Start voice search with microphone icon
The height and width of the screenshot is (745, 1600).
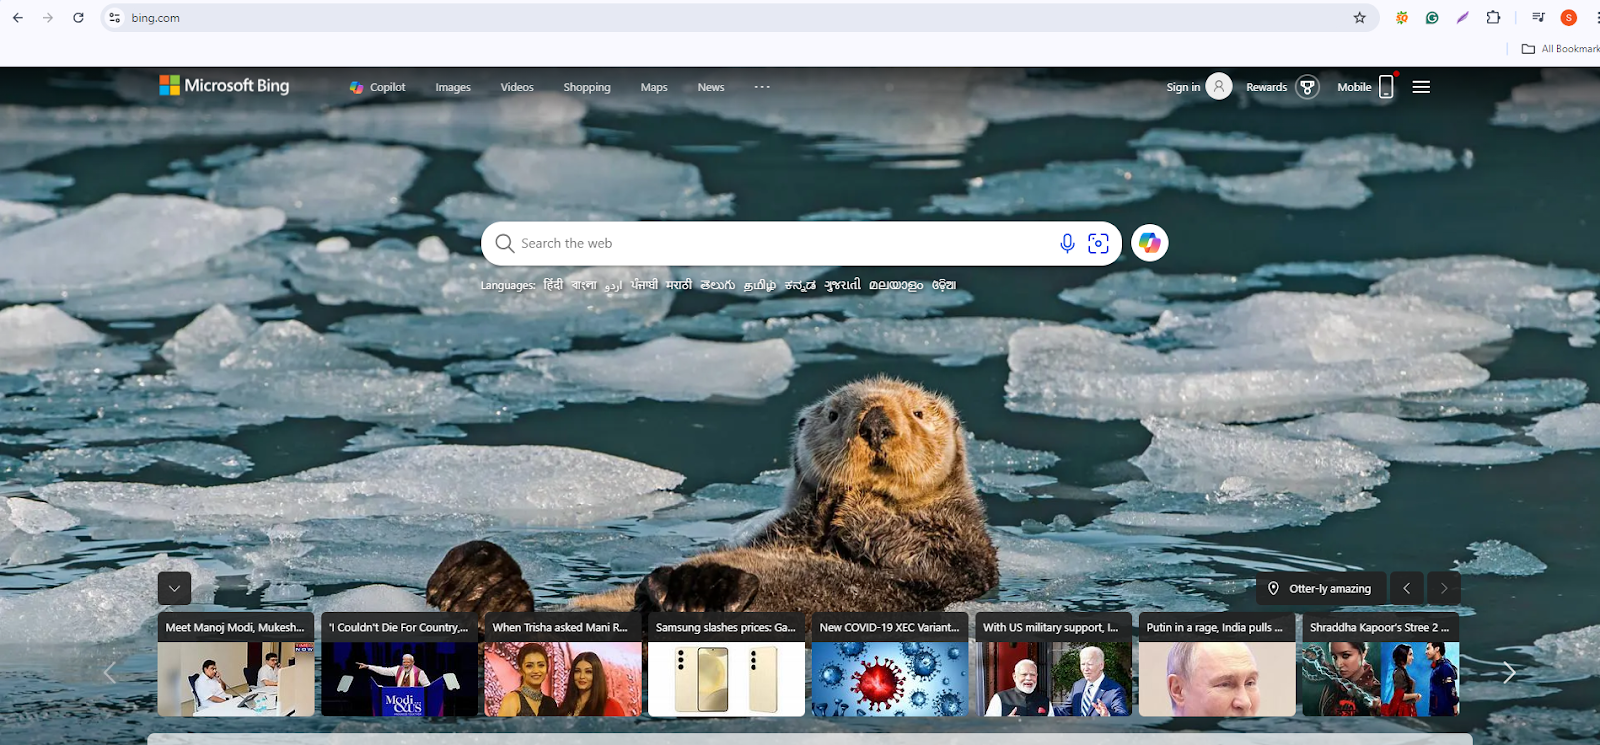pos(1067,243)
